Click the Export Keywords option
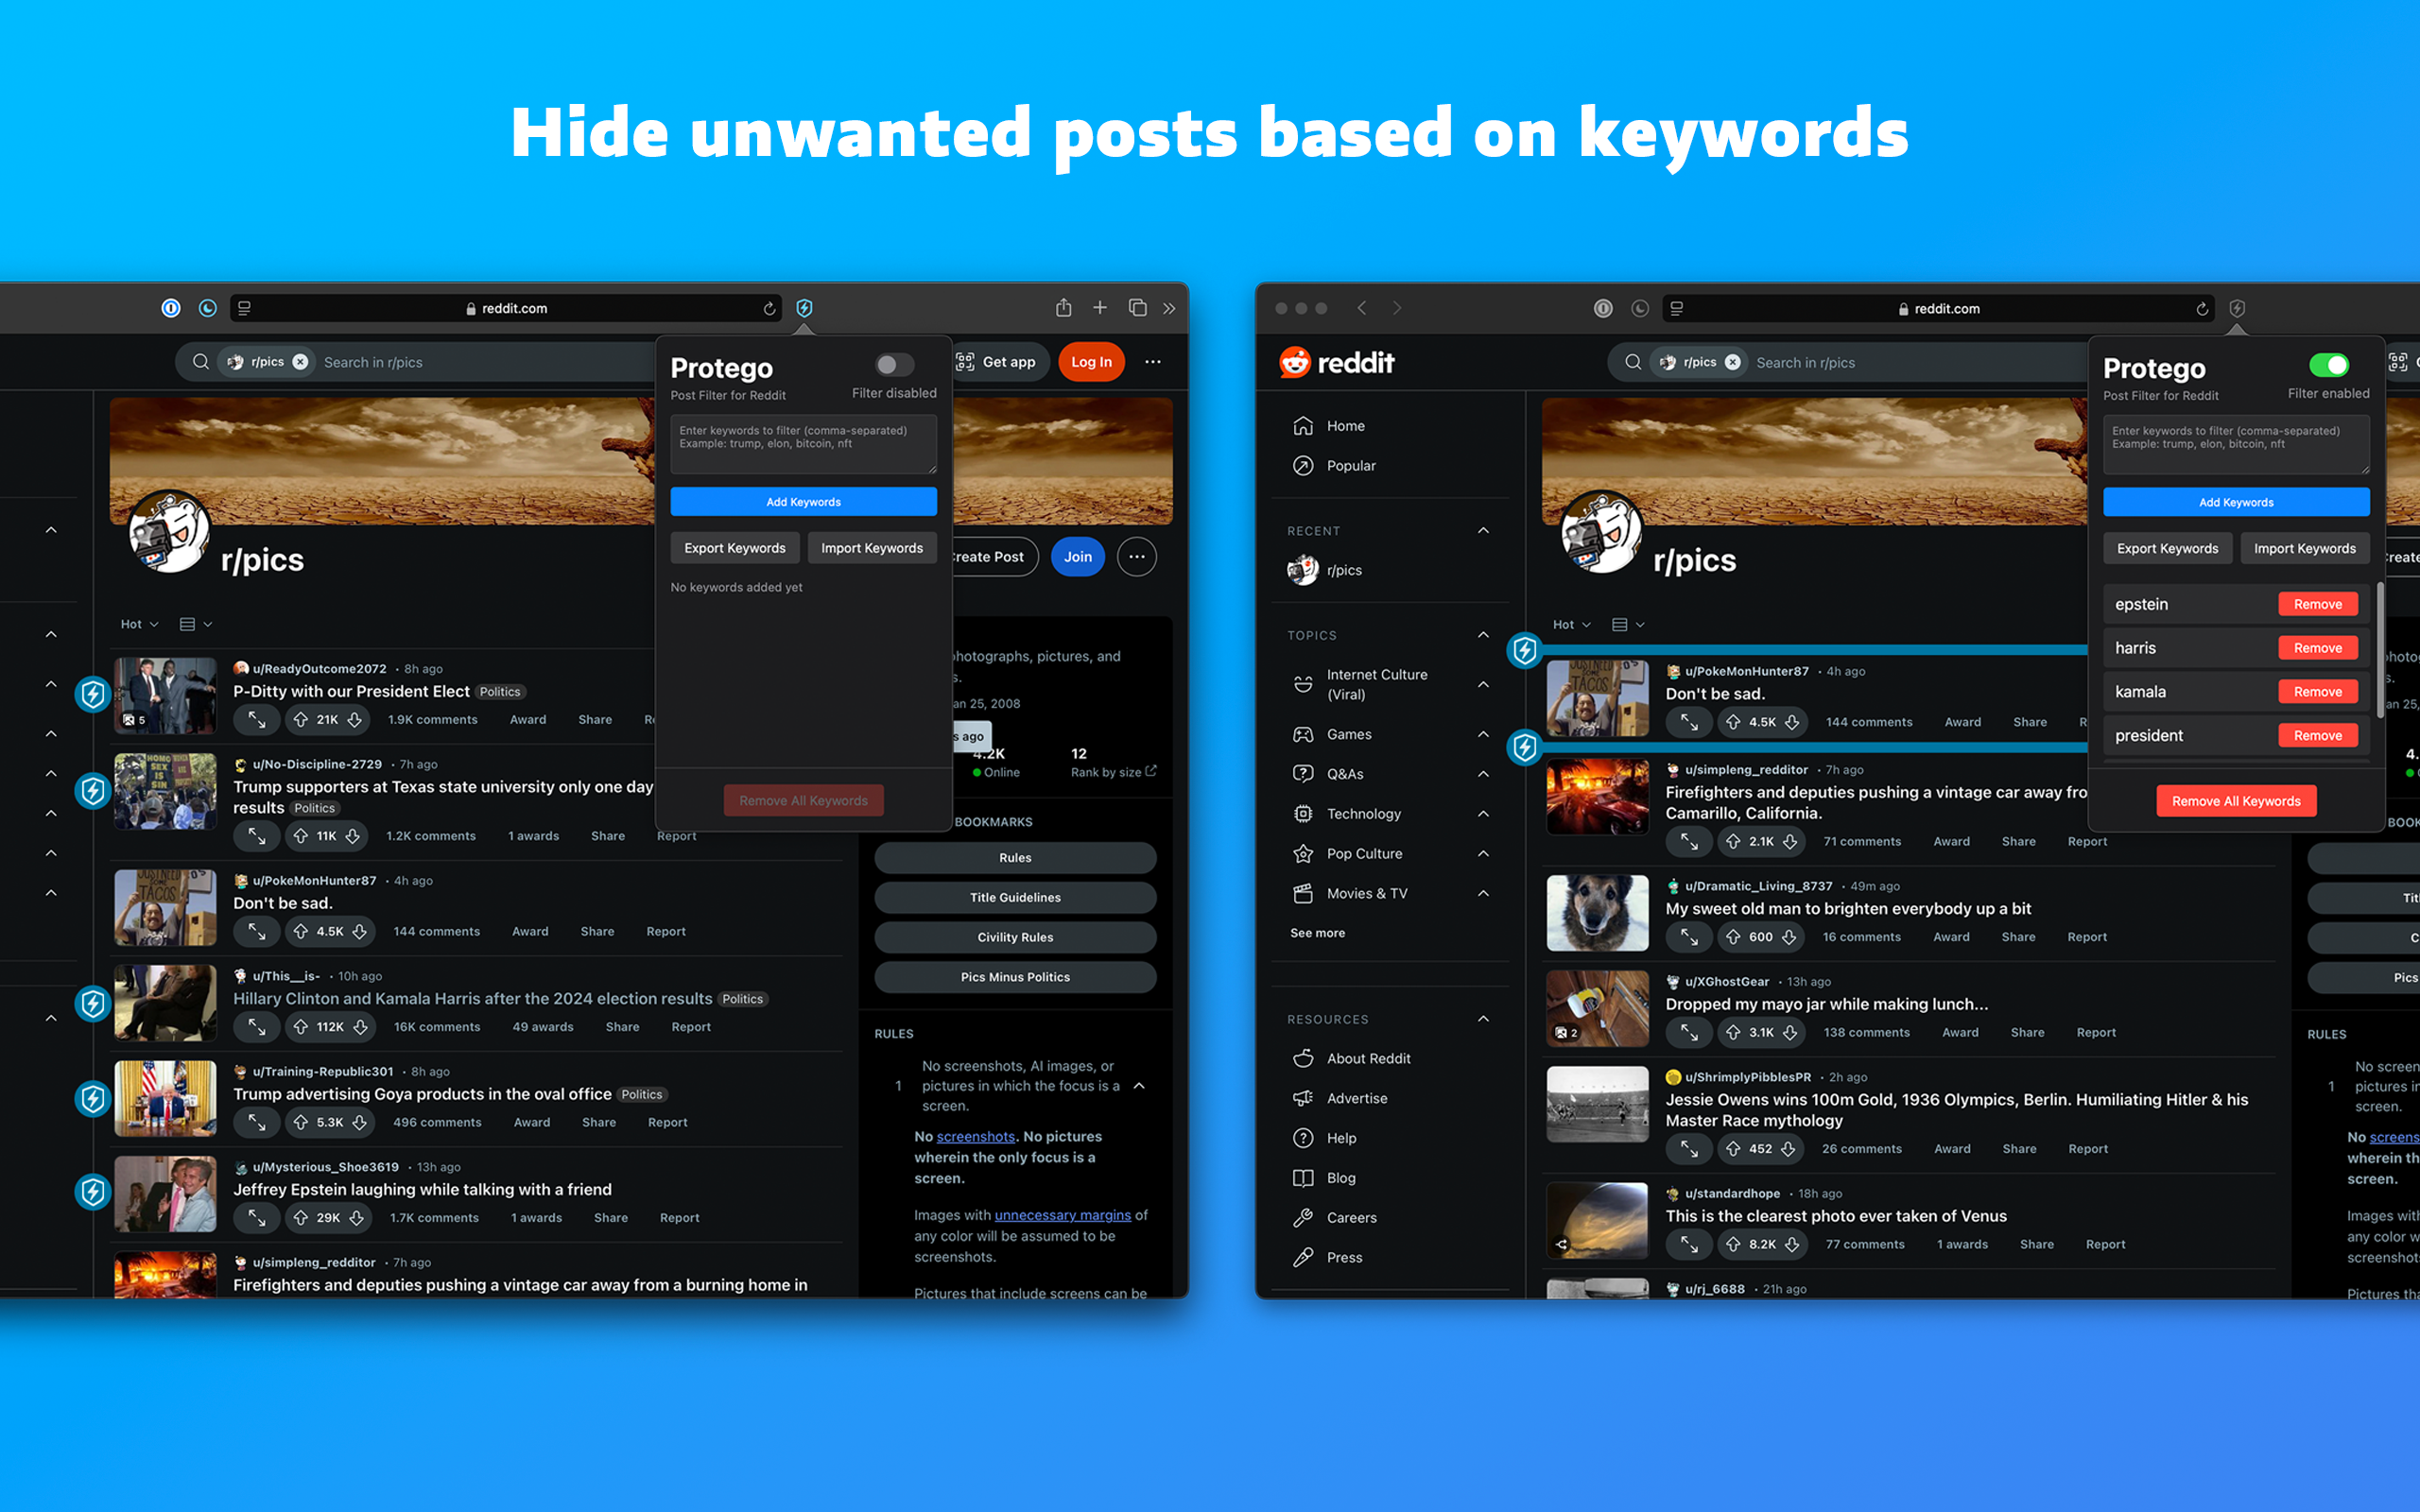 [734, 547]
